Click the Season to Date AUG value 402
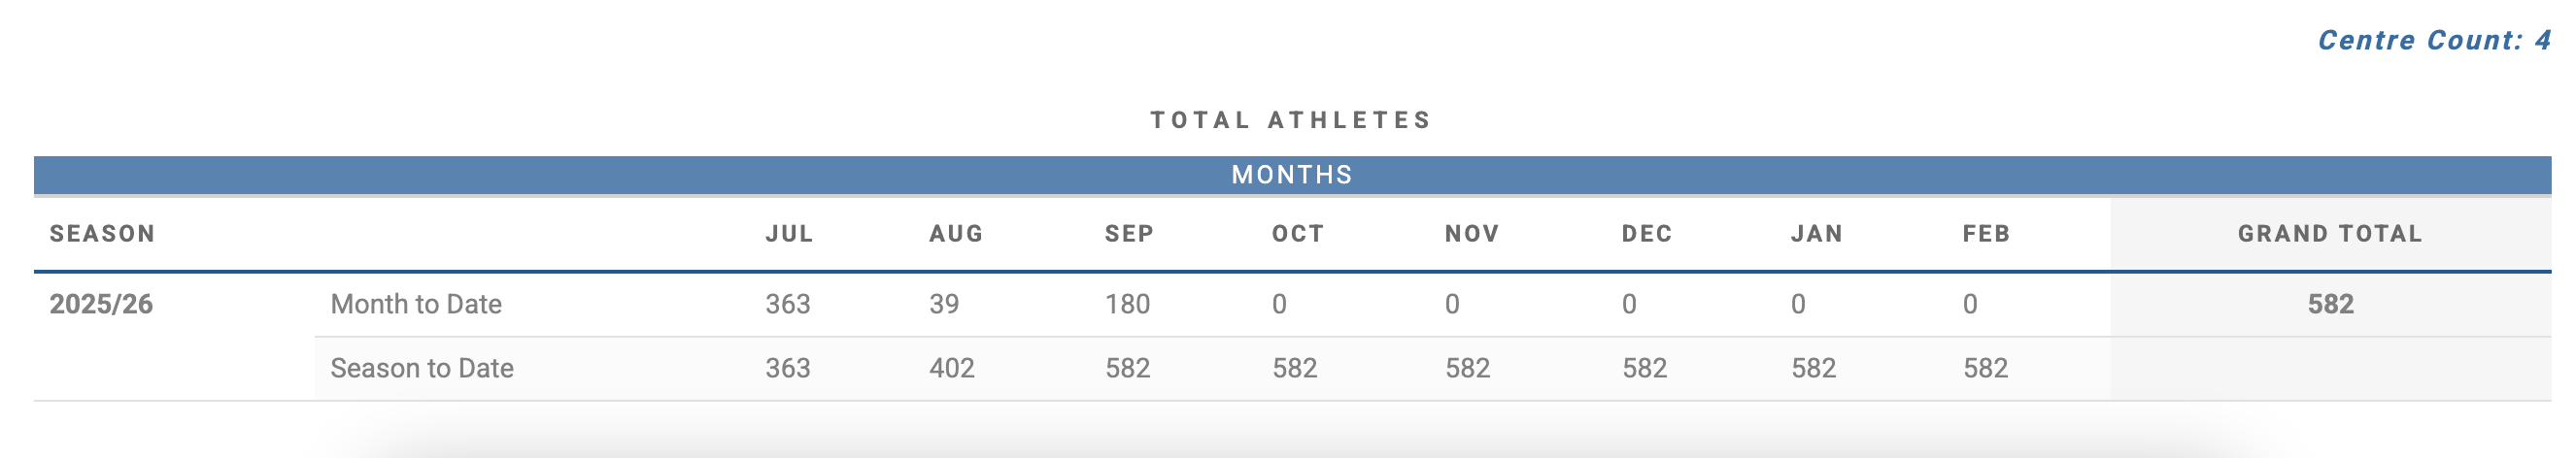 952,368
